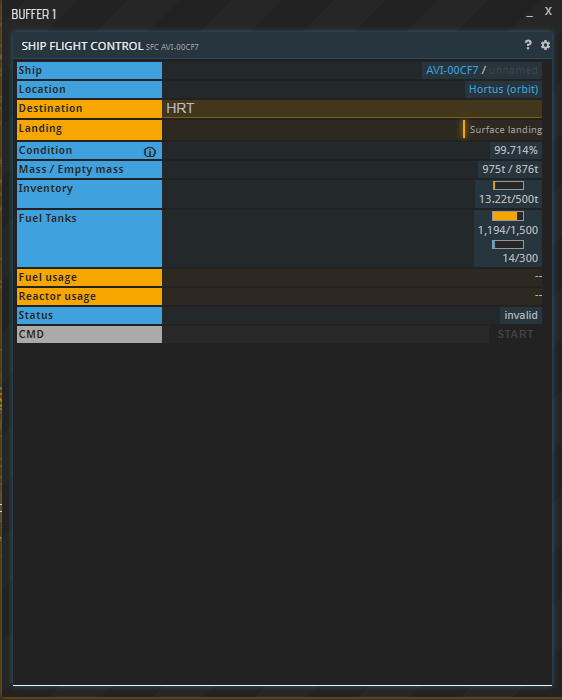
Task: Click the Destination row label
Action: point(89,108)
